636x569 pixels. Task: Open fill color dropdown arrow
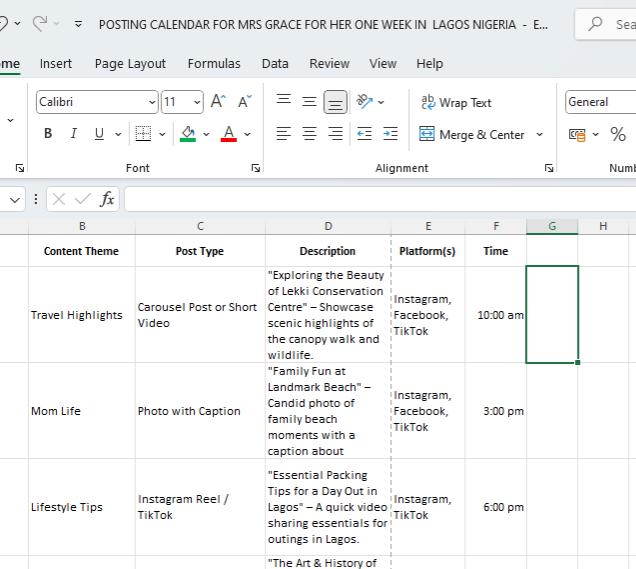click(206, 134)
